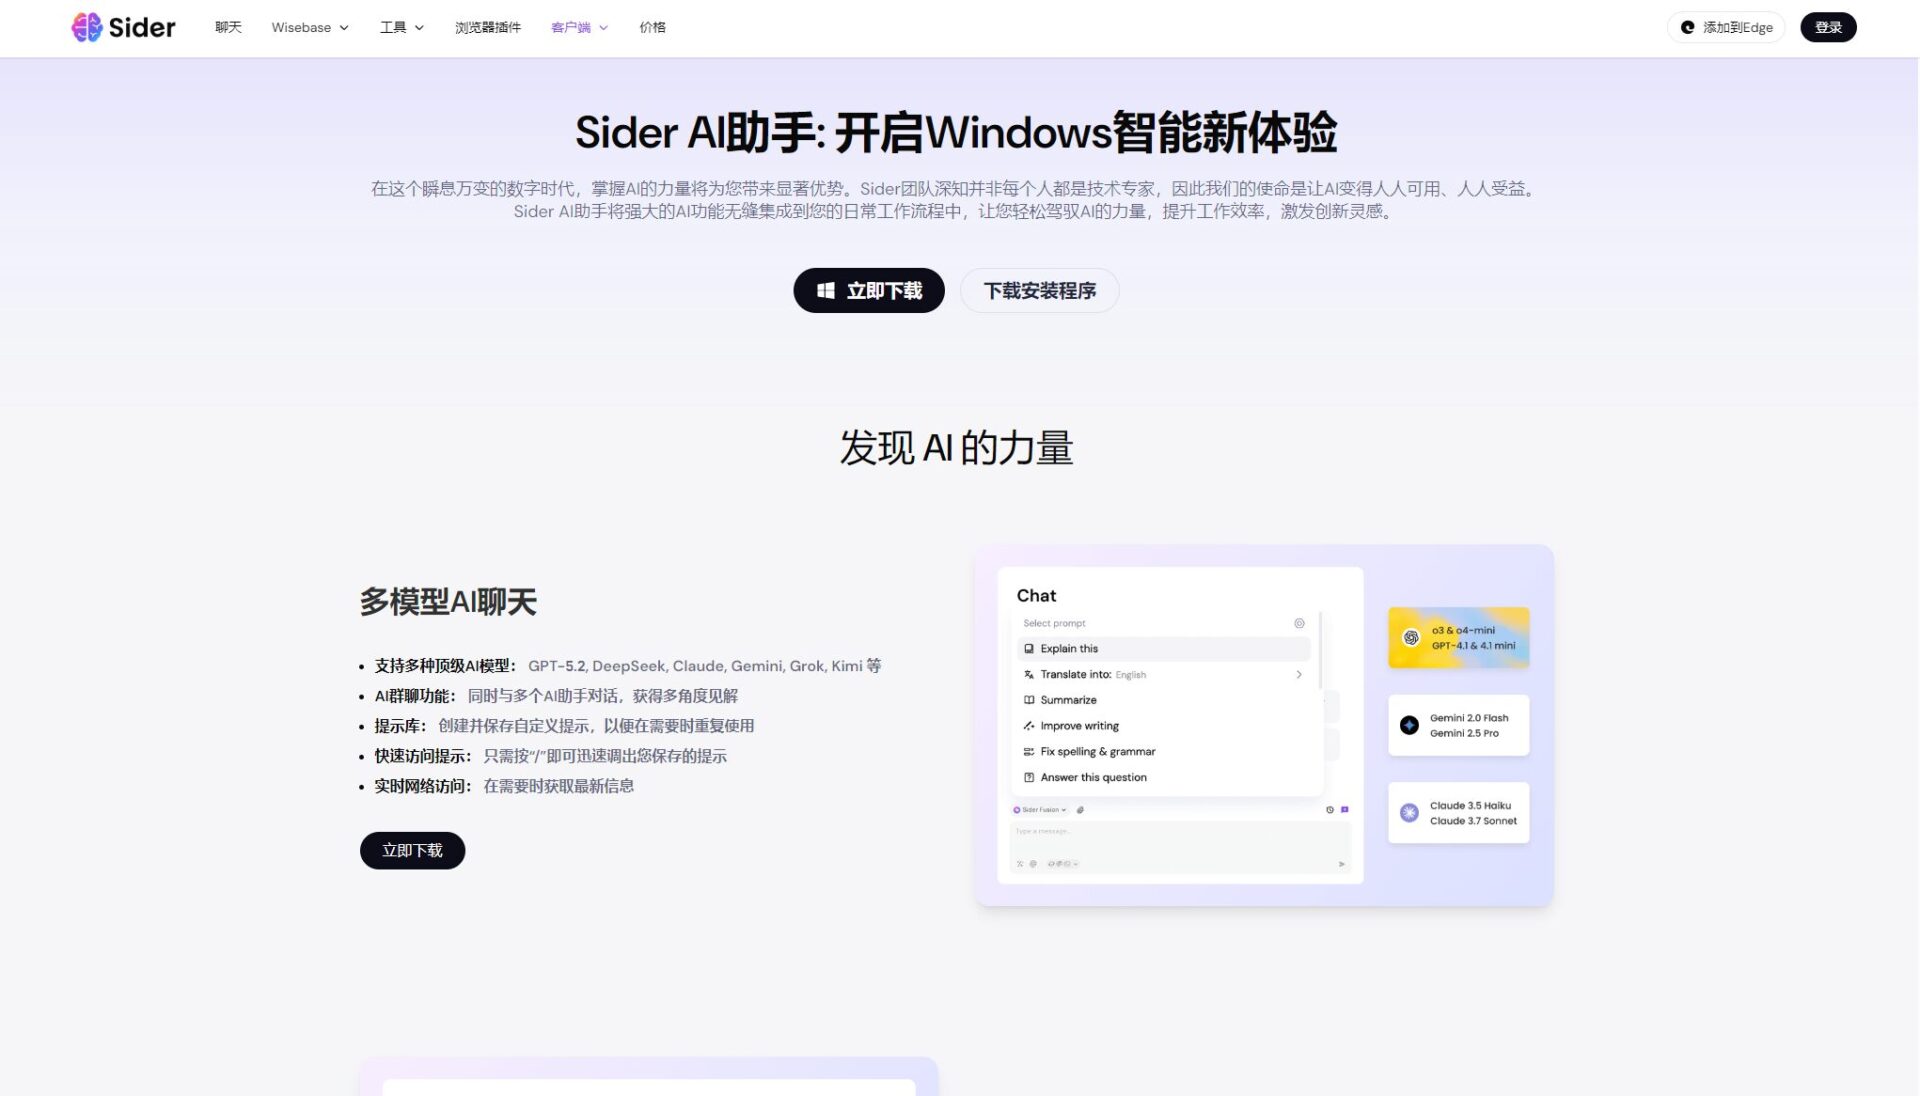Click the Gemini star icon in model card
Screen dimensions: 1920x1096
tap(1409, 725)
